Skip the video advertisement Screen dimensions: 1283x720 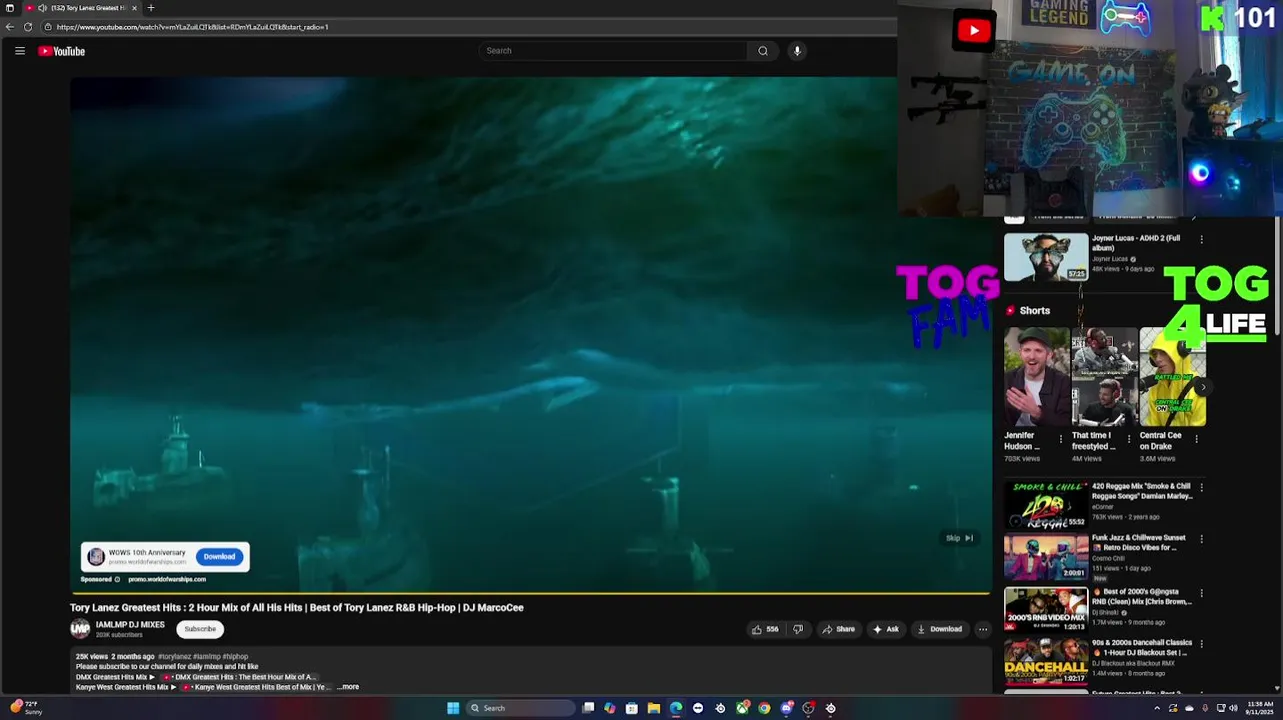click(x=960, y=538)
